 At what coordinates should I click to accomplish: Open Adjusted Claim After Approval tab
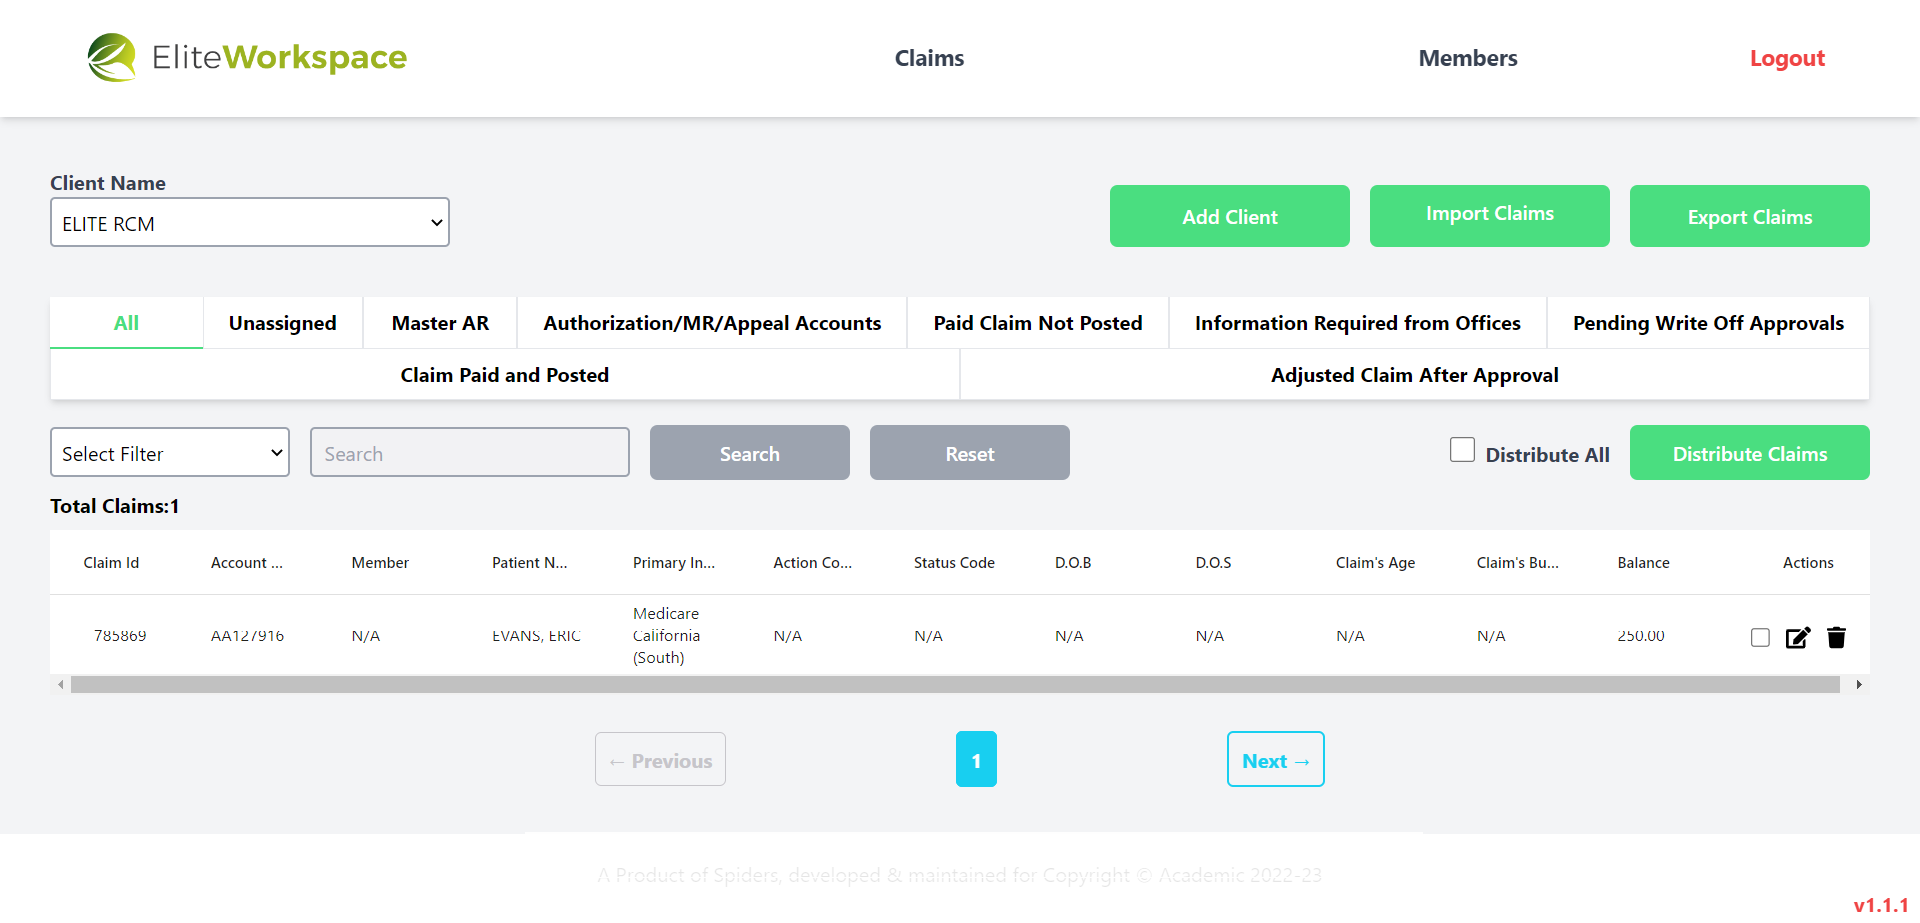(x=1415, y=375)
